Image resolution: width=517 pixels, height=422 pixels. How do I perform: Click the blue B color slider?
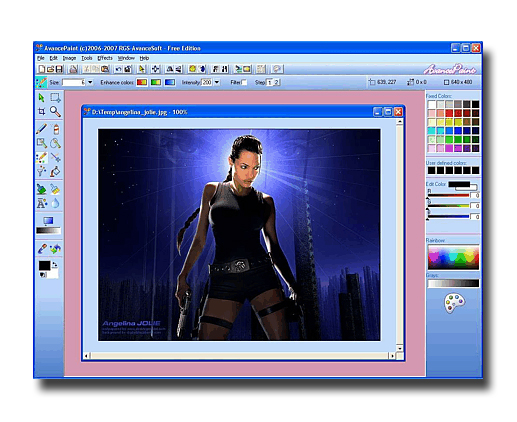pos(449,217)
